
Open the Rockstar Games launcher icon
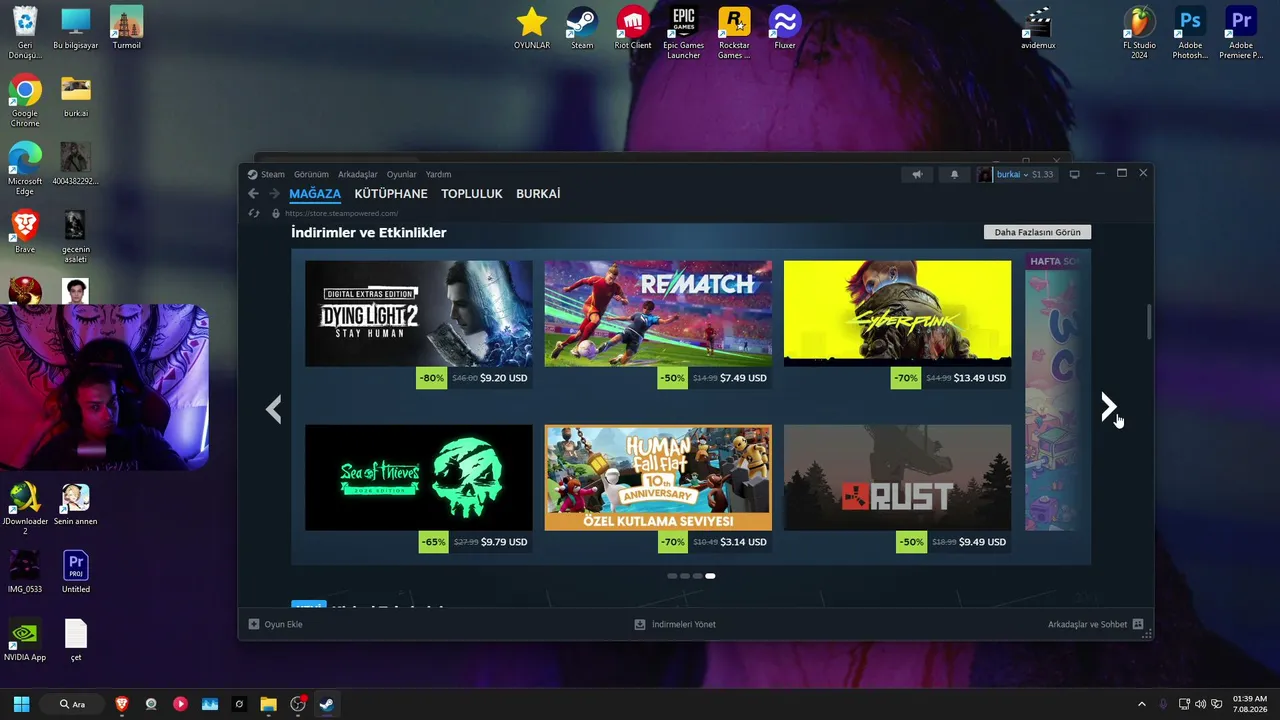coord(734,32)
